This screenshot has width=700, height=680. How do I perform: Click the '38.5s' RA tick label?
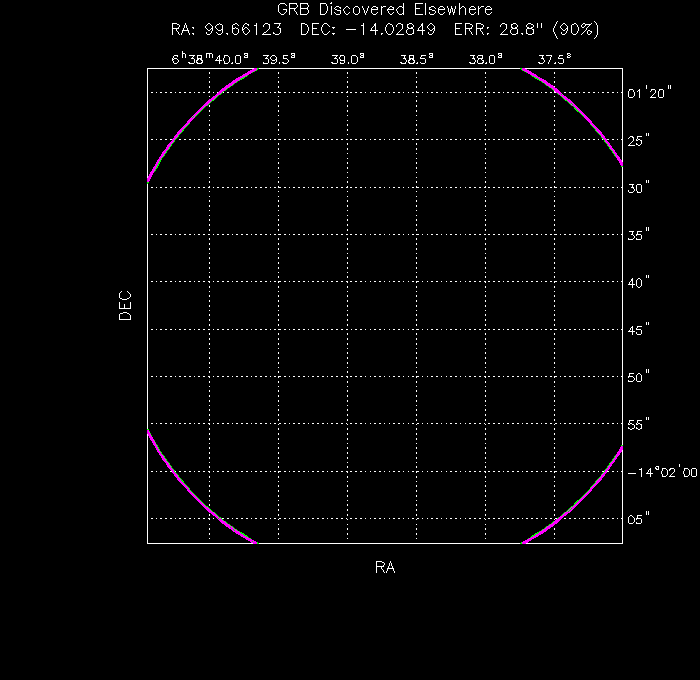click(x=417, y=59)
